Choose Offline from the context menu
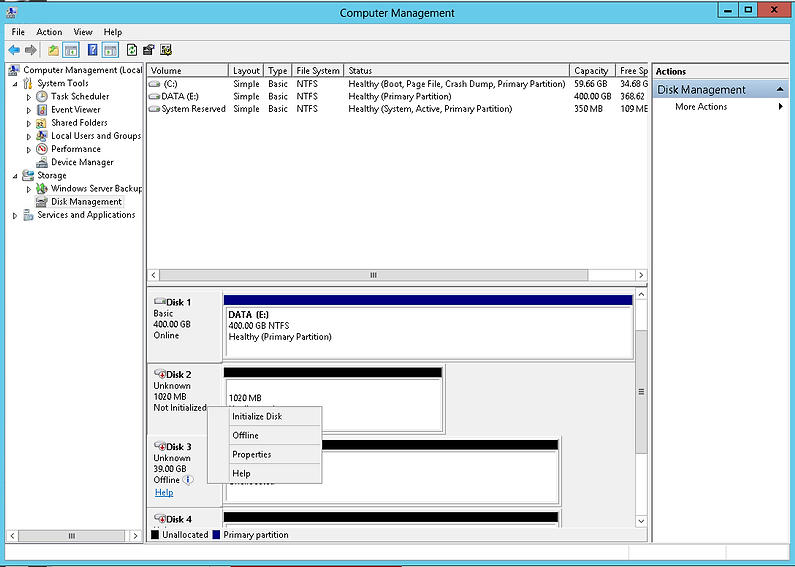 pos(265,435)
